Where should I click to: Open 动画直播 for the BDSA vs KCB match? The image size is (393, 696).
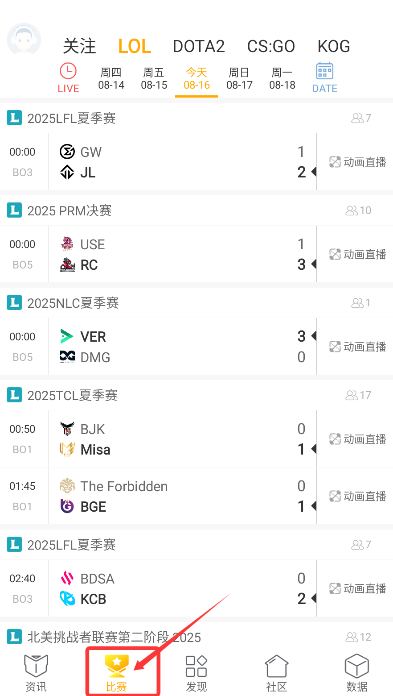click(357, 589)
